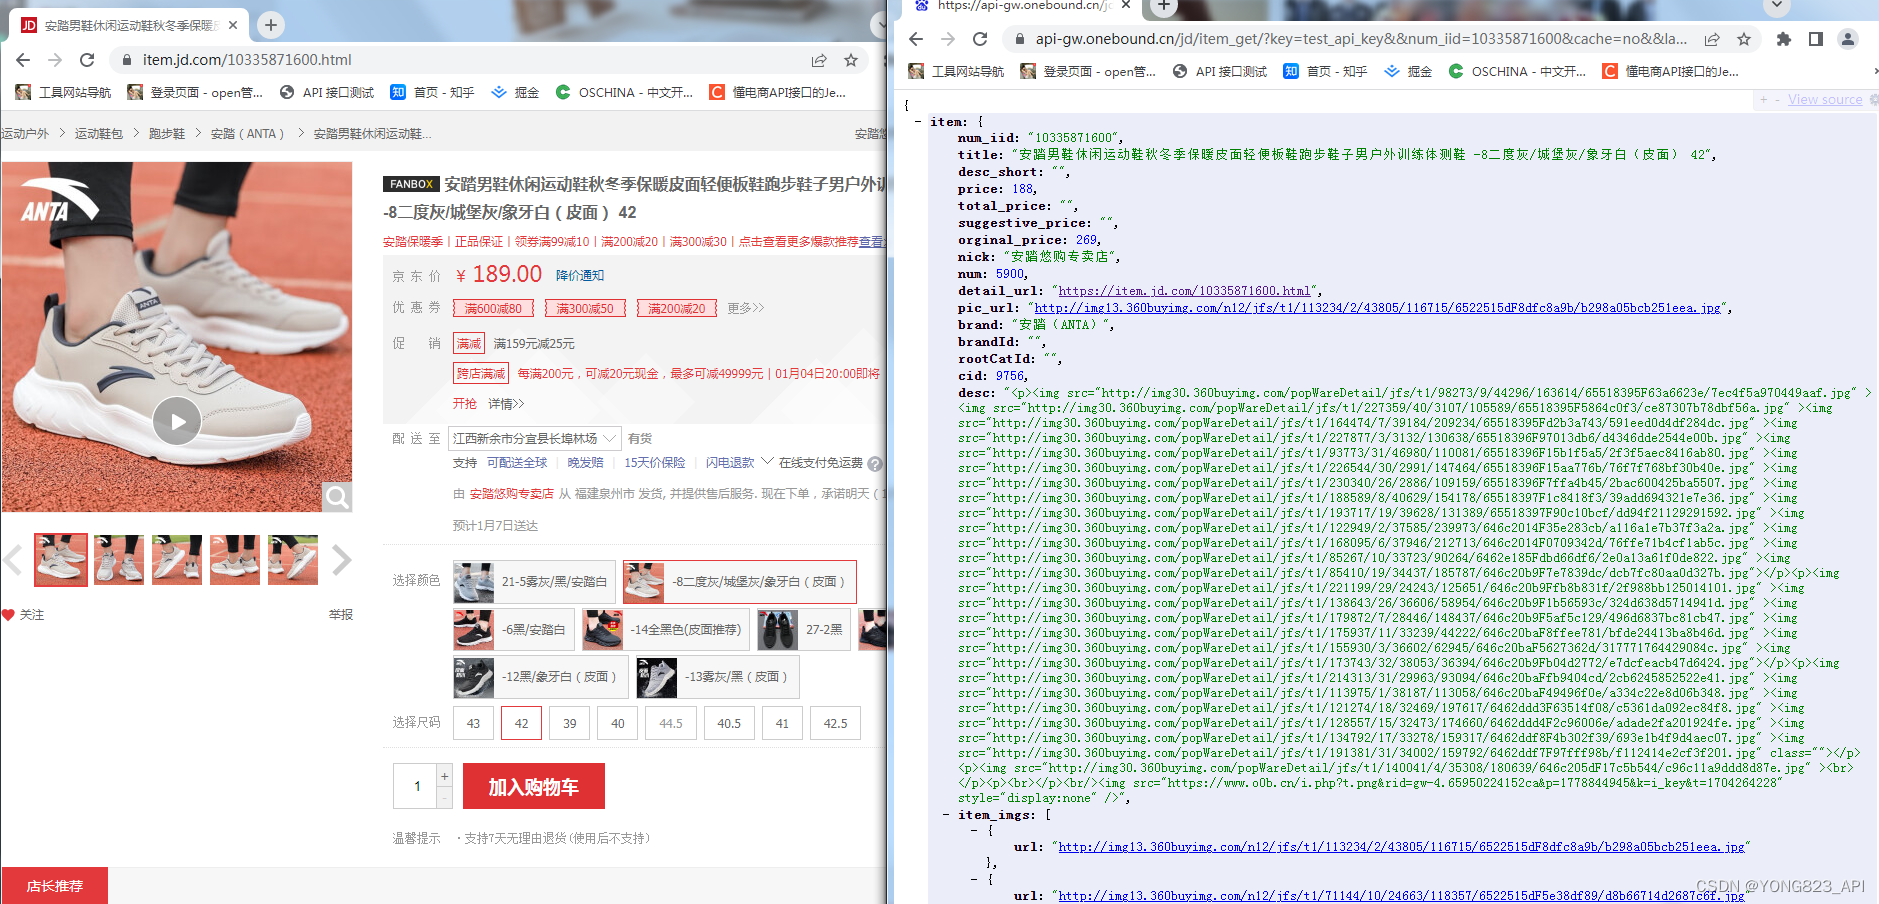Click View source in JSON viewer

[x=1825, y=100]
